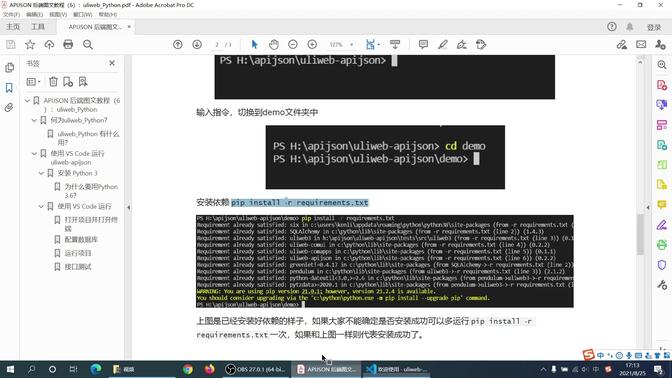The height and width of the screenshot is (378, 672).
Task: Collapse the 使用 VS Code 运行 sub-bookmark
Action: [41, 206]
